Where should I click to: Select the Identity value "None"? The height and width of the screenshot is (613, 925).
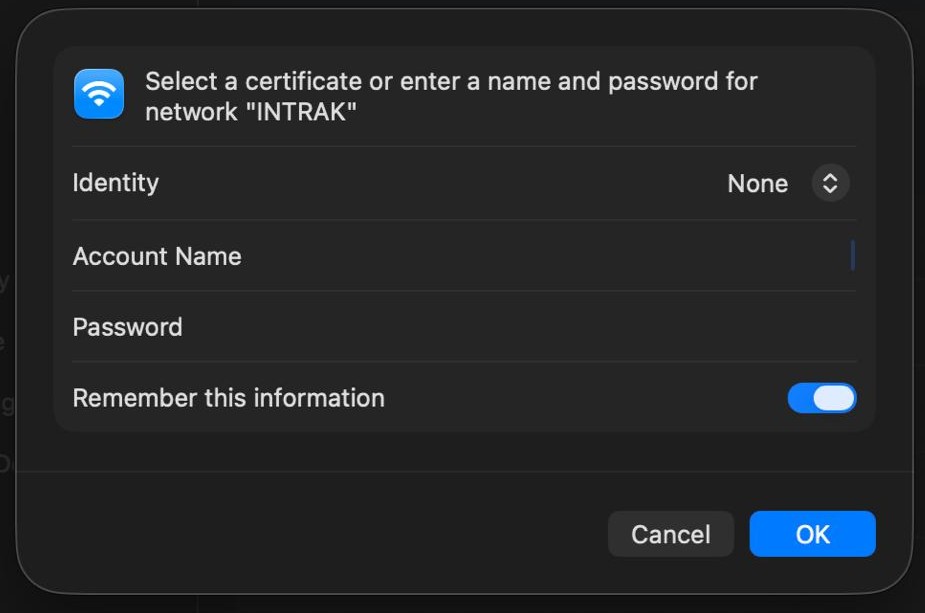[757, 183]
